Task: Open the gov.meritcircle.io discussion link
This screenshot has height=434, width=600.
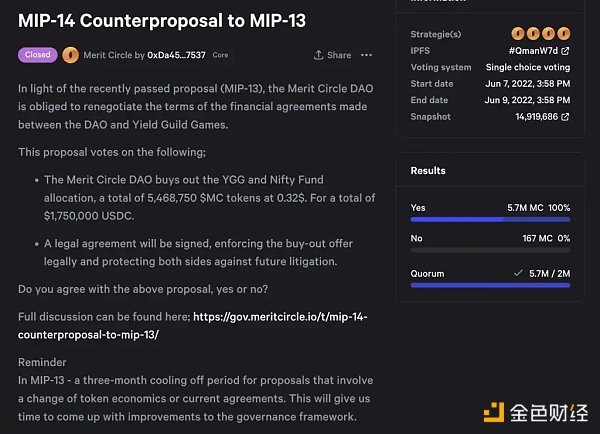Action: [279, 325]
